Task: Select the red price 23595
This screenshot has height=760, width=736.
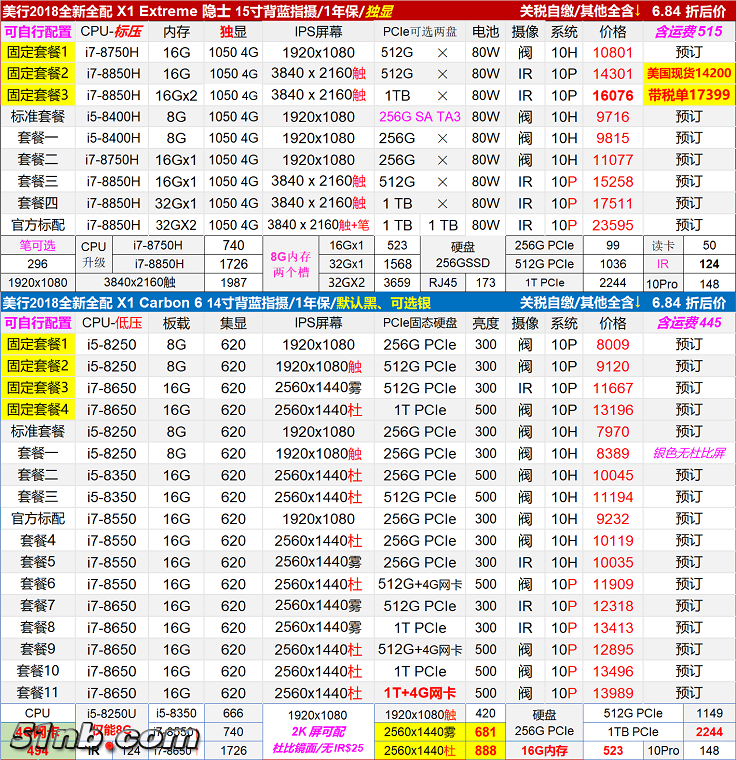Action: 613,225
